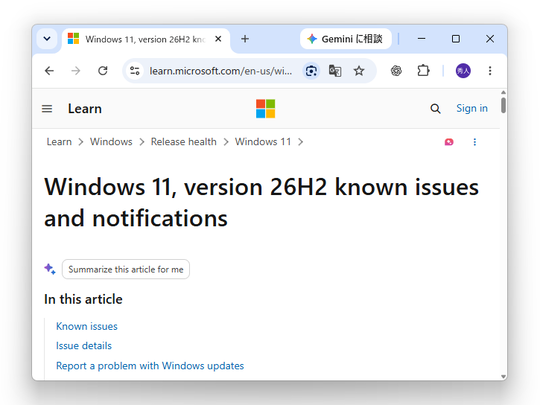The image size is (540, 405).
Task: Open Google Lens search icon
Action: (311, 71)
